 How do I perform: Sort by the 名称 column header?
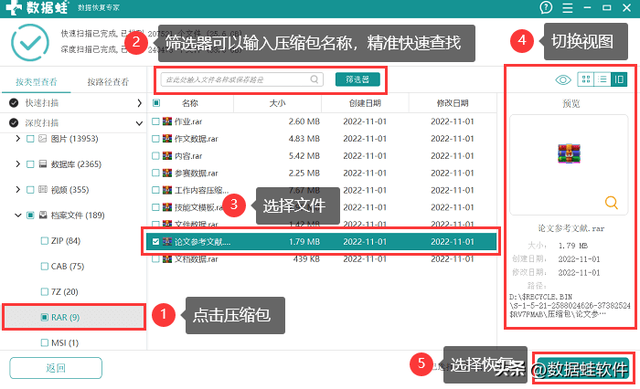pos(190,103)
